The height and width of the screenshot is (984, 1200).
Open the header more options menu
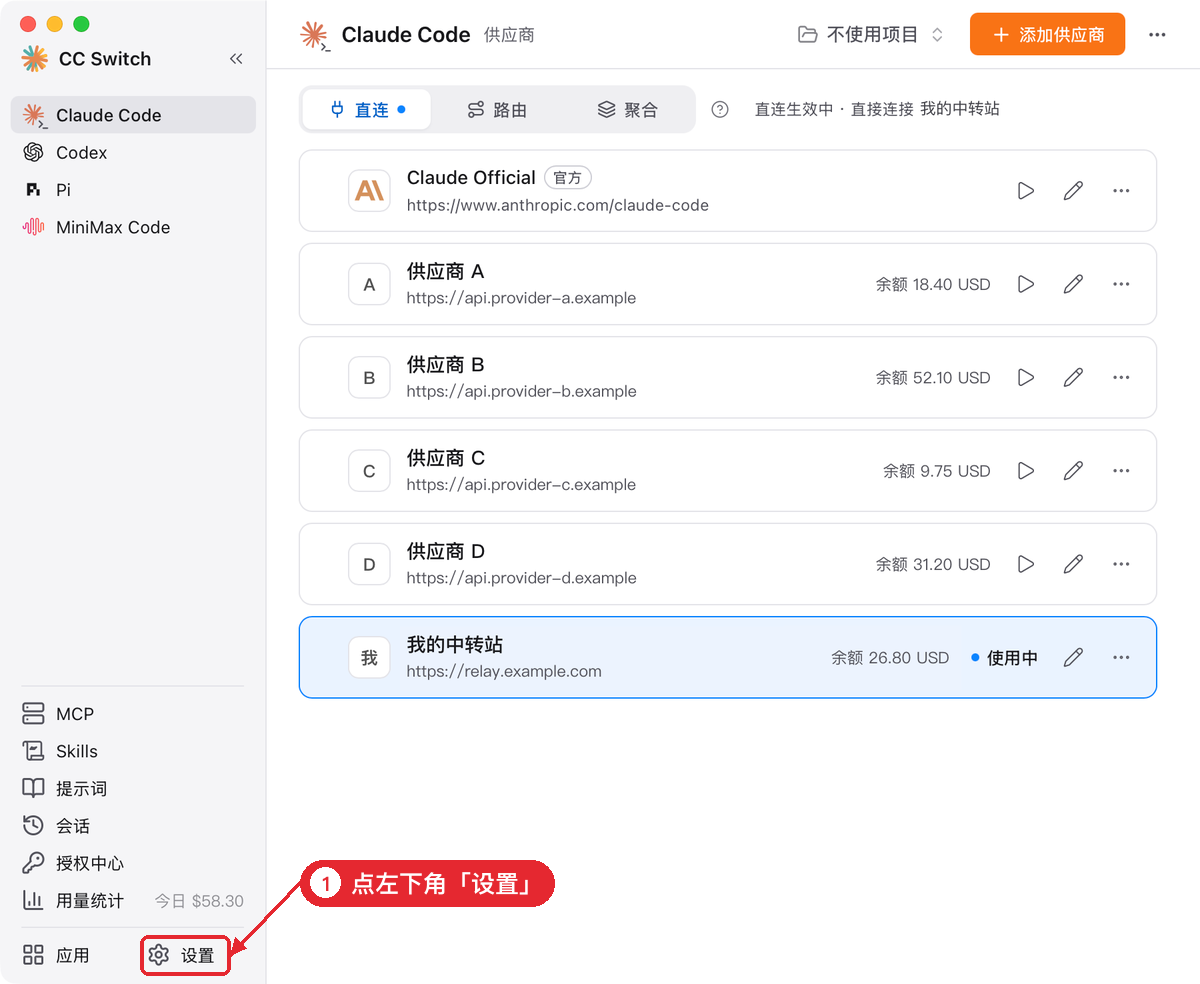tap(1157, 34)
